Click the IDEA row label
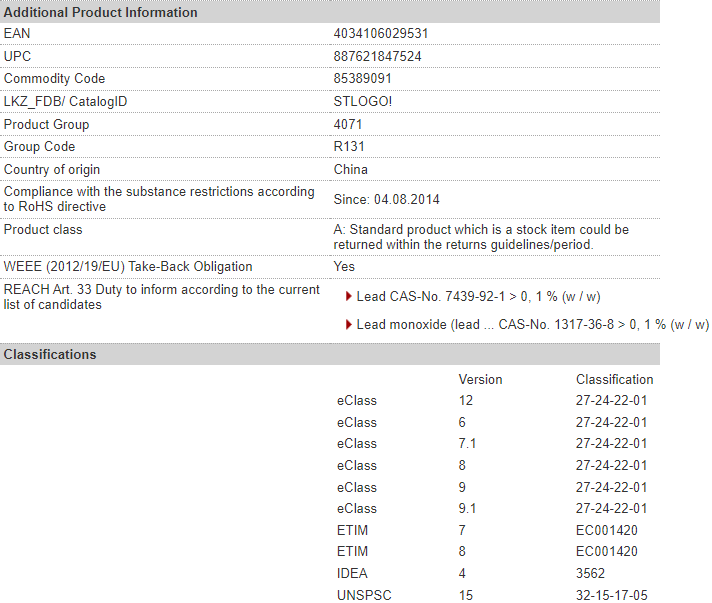 tap(352, 573)
